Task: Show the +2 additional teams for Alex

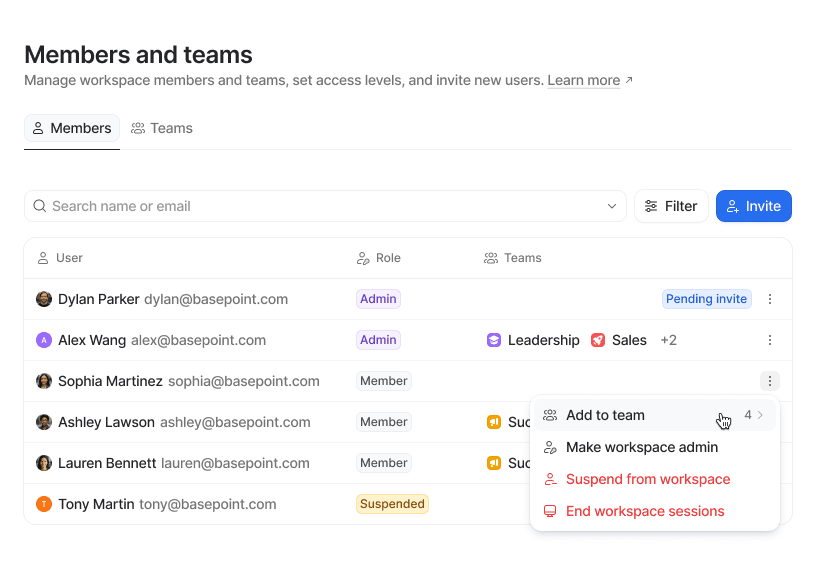Action: (x=668, y=340)
